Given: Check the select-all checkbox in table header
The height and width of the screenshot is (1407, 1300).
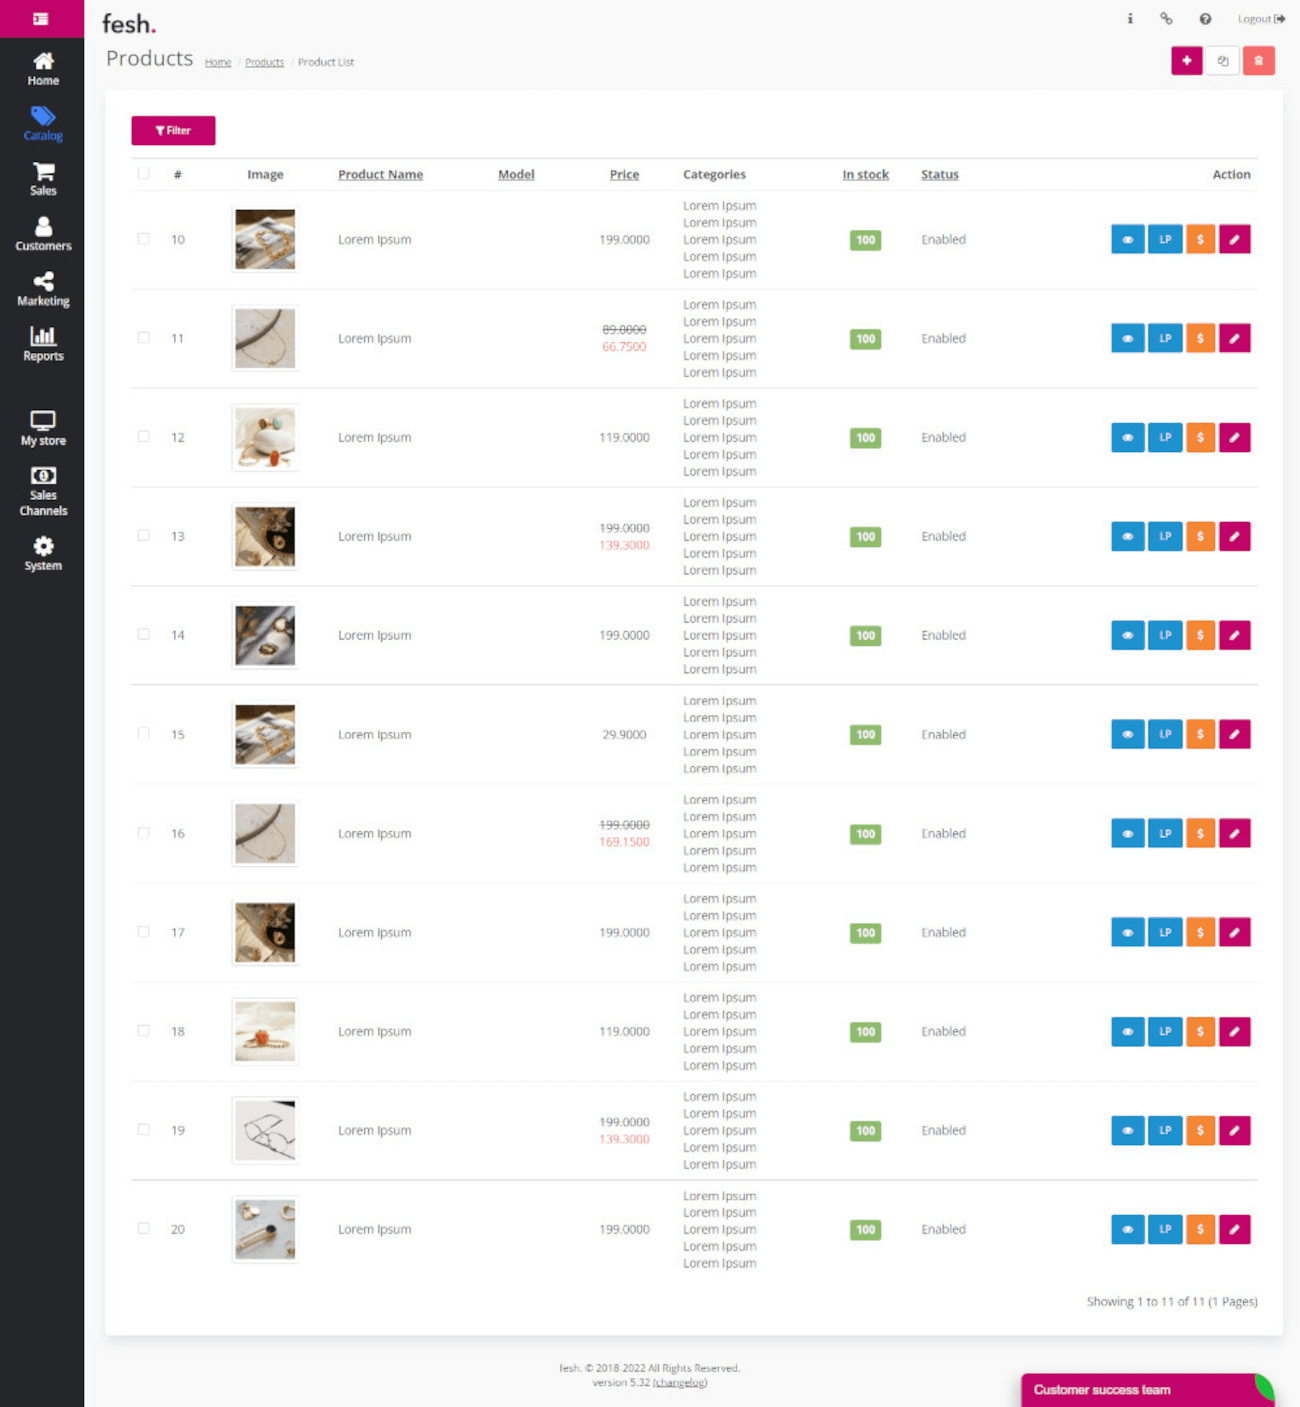Looking at the screenshot, I should (144, 174).
